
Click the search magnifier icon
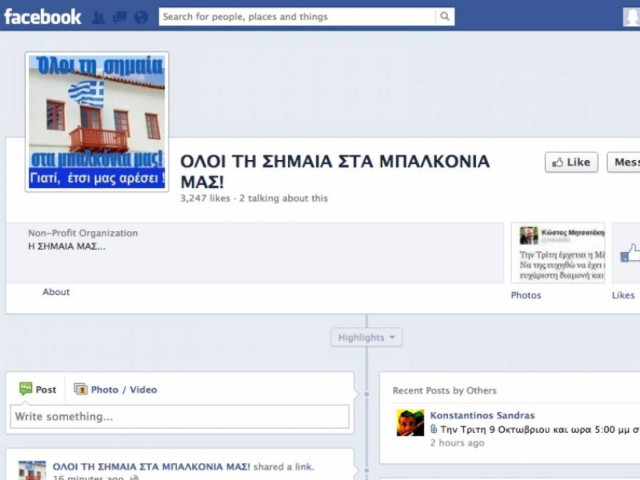(445, 17)
